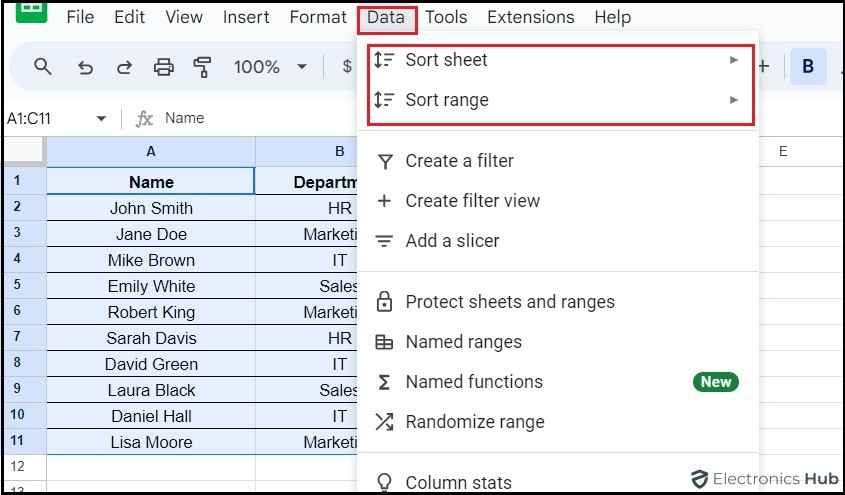
Task: Open the Extensions menu
Action: coord(531,17)
